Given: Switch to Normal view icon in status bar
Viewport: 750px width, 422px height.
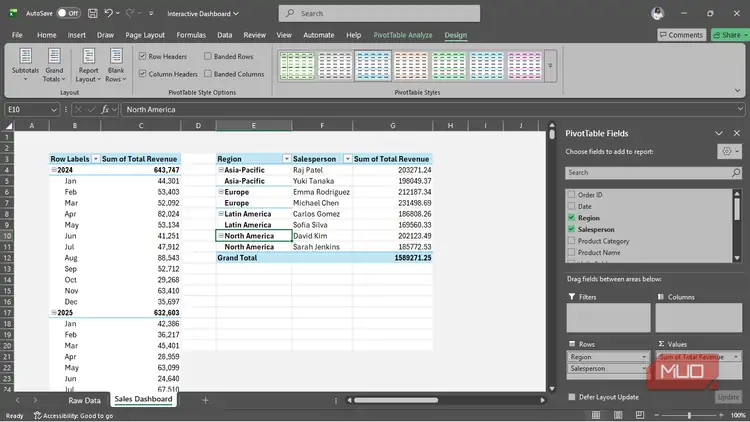Looking at the screenshot, I should pos(596,415).
